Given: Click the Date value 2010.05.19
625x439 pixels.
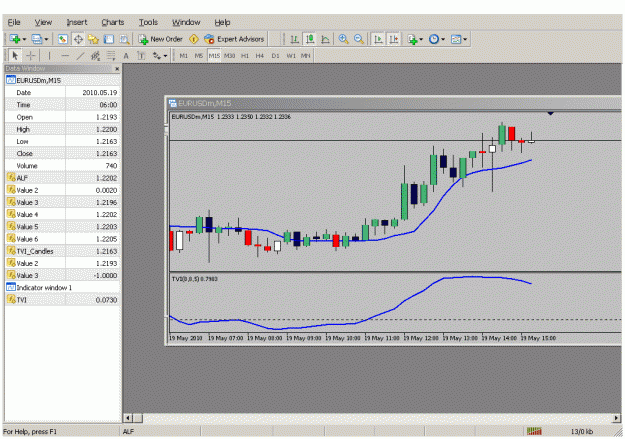Looking at the screenshot, I should [x=100, y=93].
